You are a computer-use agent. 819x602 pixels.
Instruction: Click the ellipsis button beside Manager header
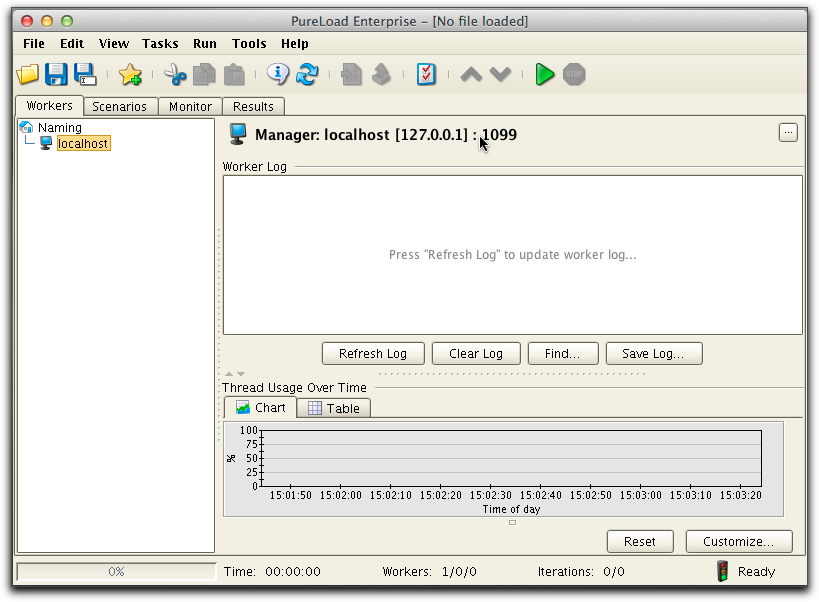point(788,133)
